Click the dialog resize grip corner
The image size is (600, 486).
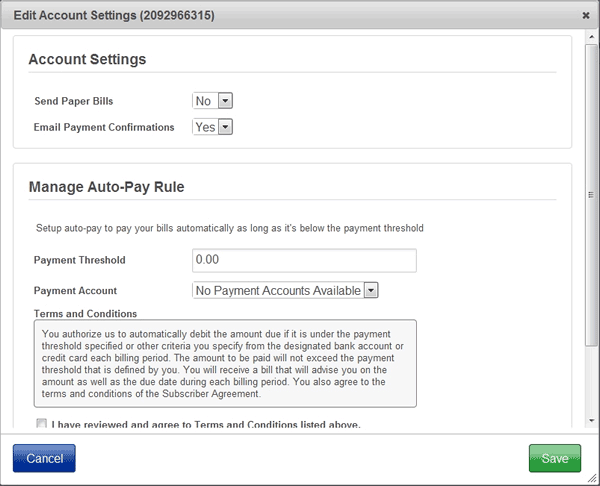pyautogui.click(x=592, y=478)
